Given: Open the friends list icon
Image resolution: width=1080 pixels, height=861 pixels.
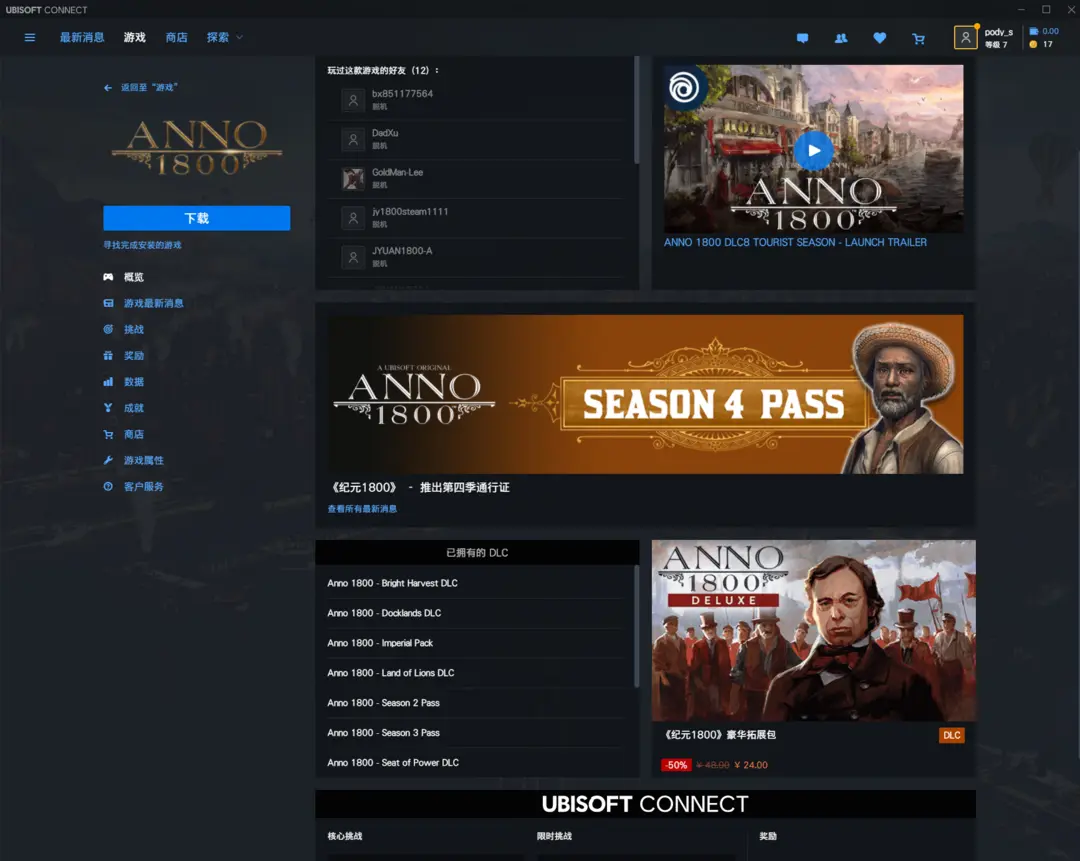Looking at the screenshot, I should tap(841, 39).
